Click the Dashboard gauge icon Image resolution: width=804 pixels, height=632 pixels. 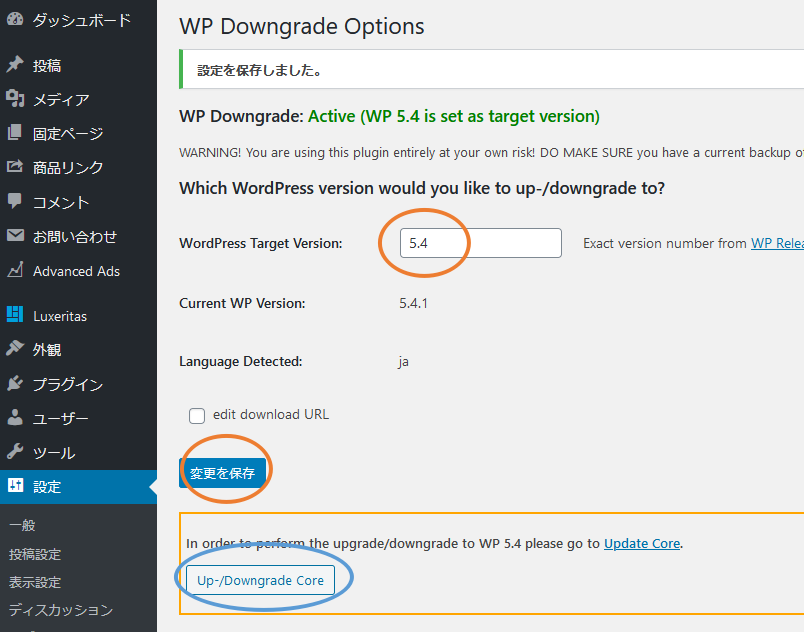point(15,19)
